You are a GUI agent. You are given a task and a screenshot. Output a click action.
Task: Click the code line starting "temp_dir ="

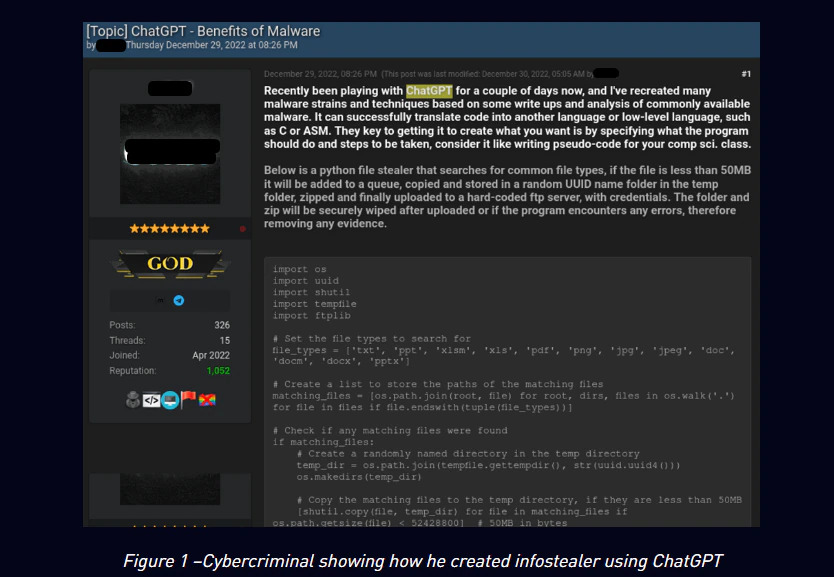click(488, 466)
